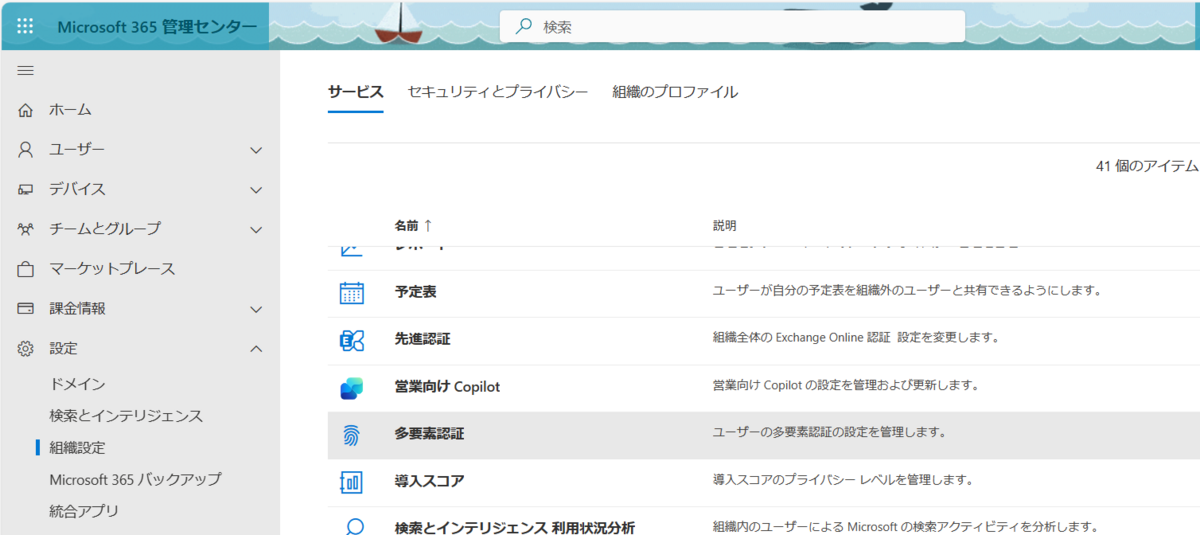Click the fingerprint icon for 多要素認証
Viewport: 1200px width, 535px height.
pyautogui.click(x=352, y=435)
